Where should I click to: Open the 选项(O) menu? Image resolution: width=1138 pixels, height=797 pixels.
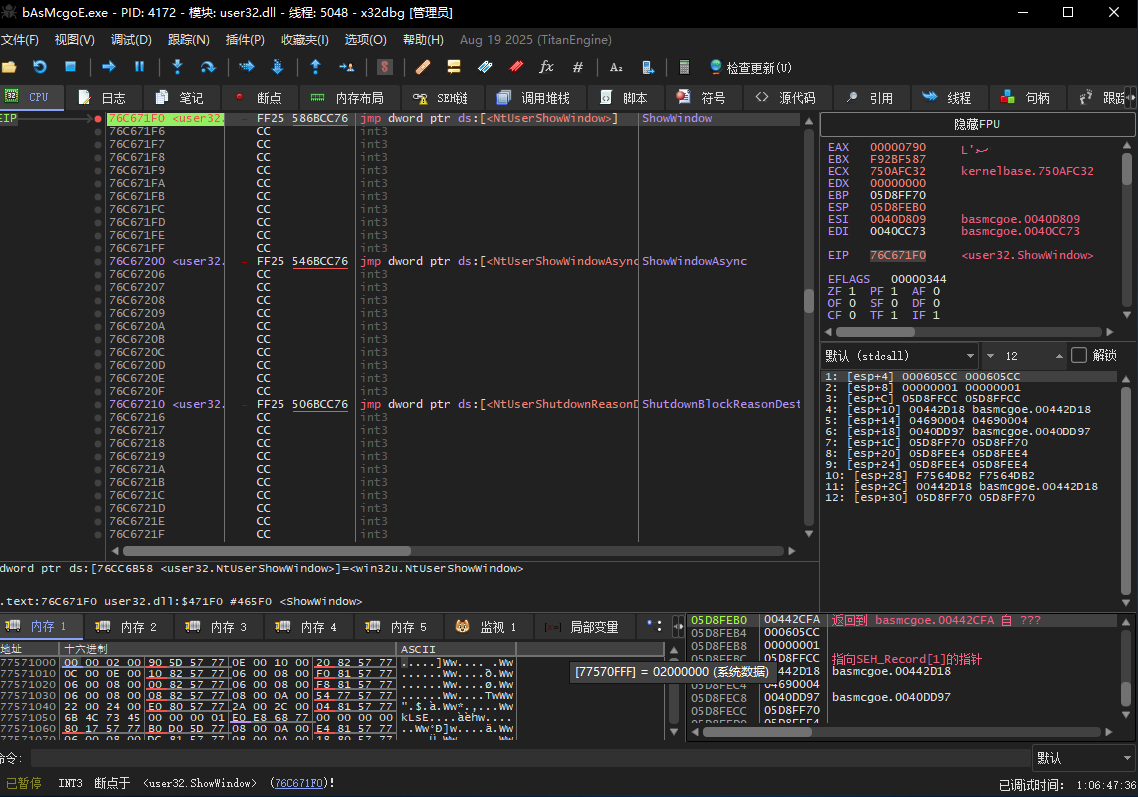click(365, 40)
